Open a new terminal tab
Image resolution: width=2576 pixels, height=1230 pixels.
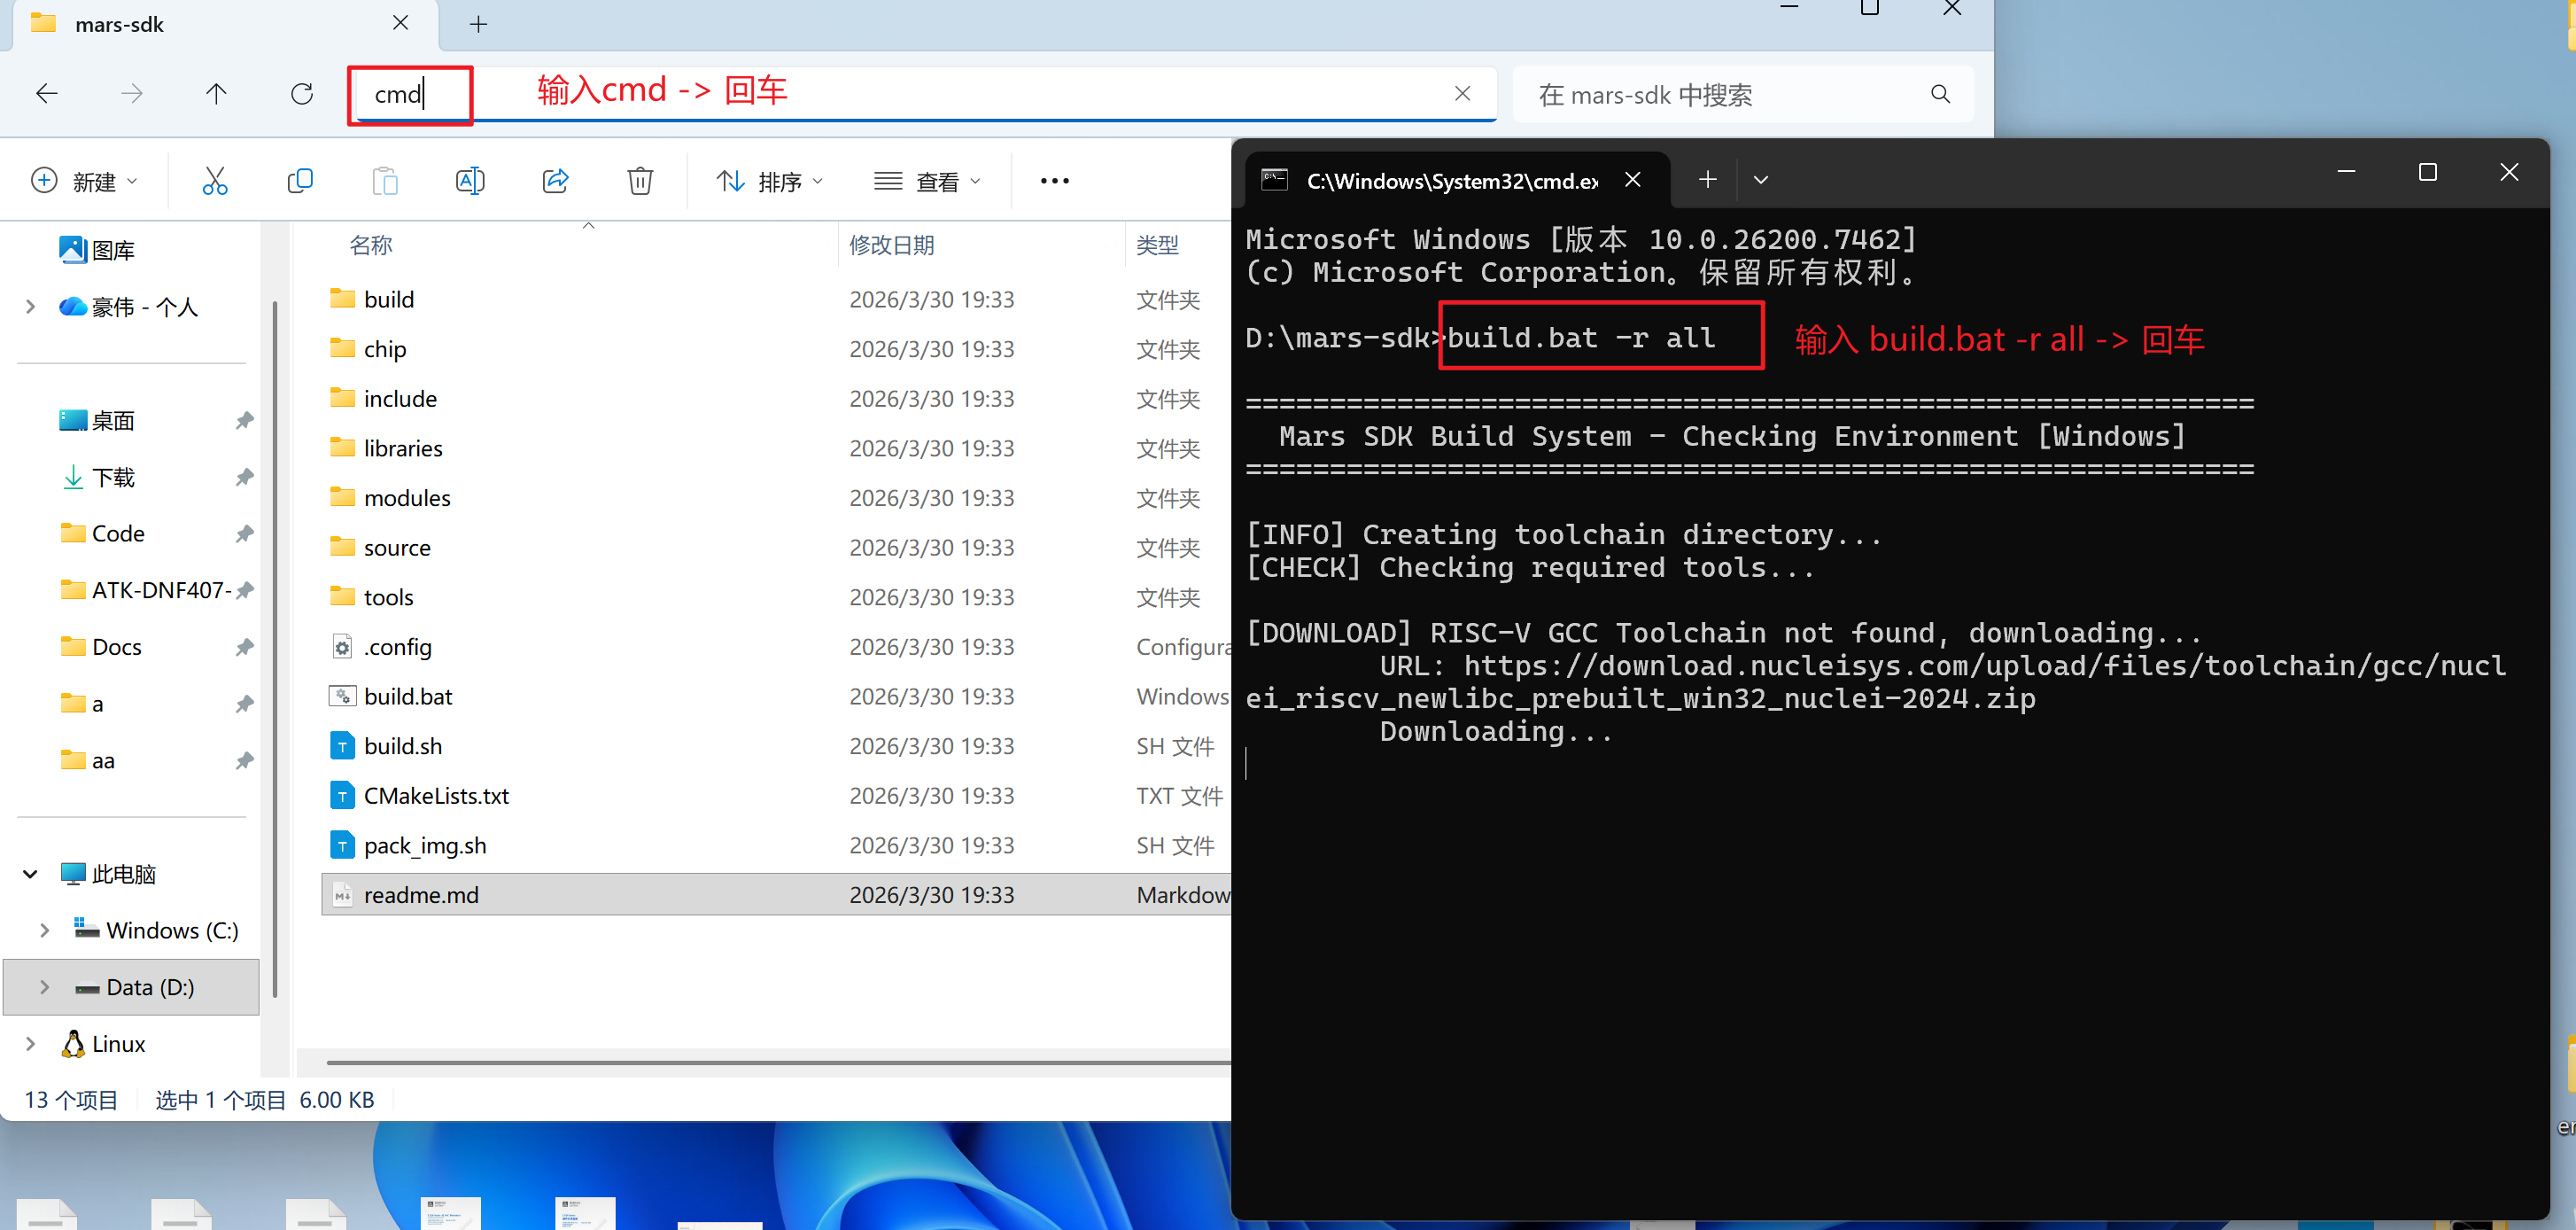click(x=1708, y=180)
